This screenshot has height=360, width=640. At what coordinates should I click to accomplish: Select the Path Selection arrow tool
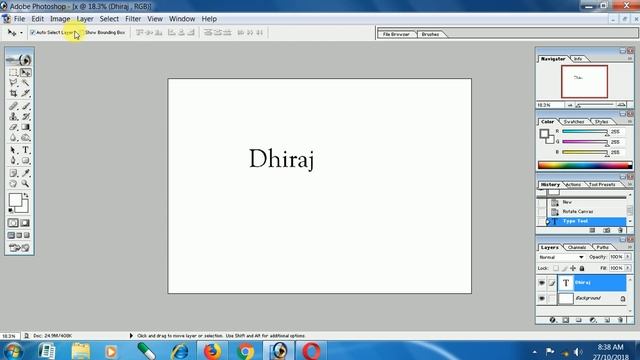[13, 150]
